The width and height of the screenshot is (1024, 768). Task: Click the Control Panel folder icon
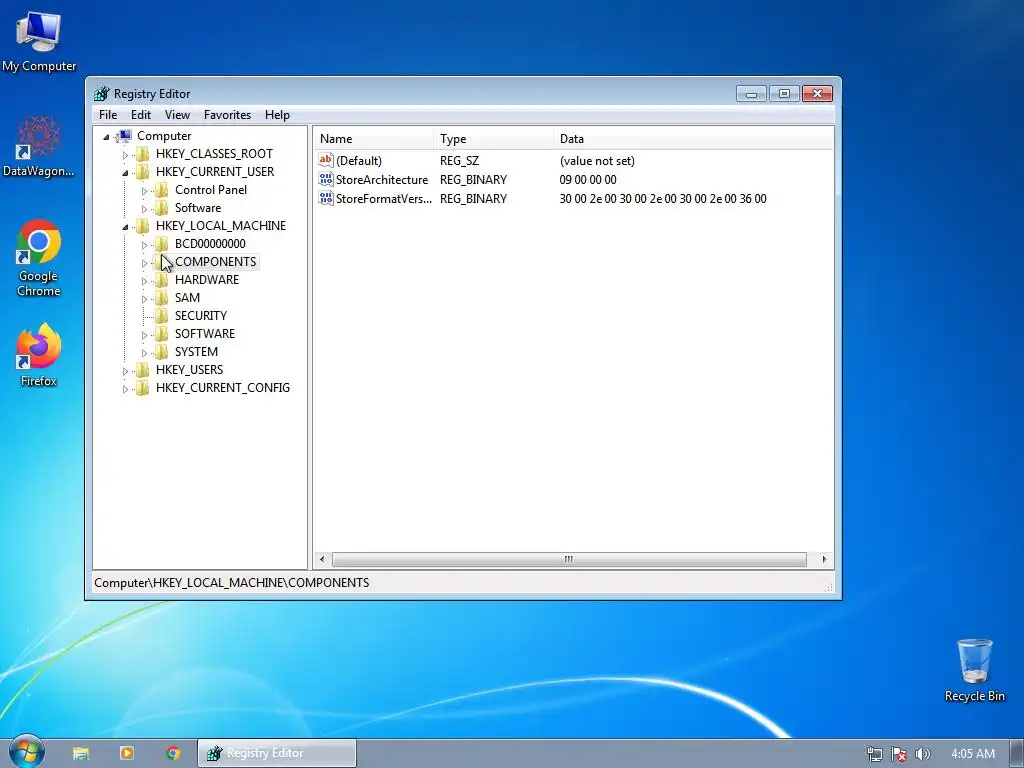161,190
